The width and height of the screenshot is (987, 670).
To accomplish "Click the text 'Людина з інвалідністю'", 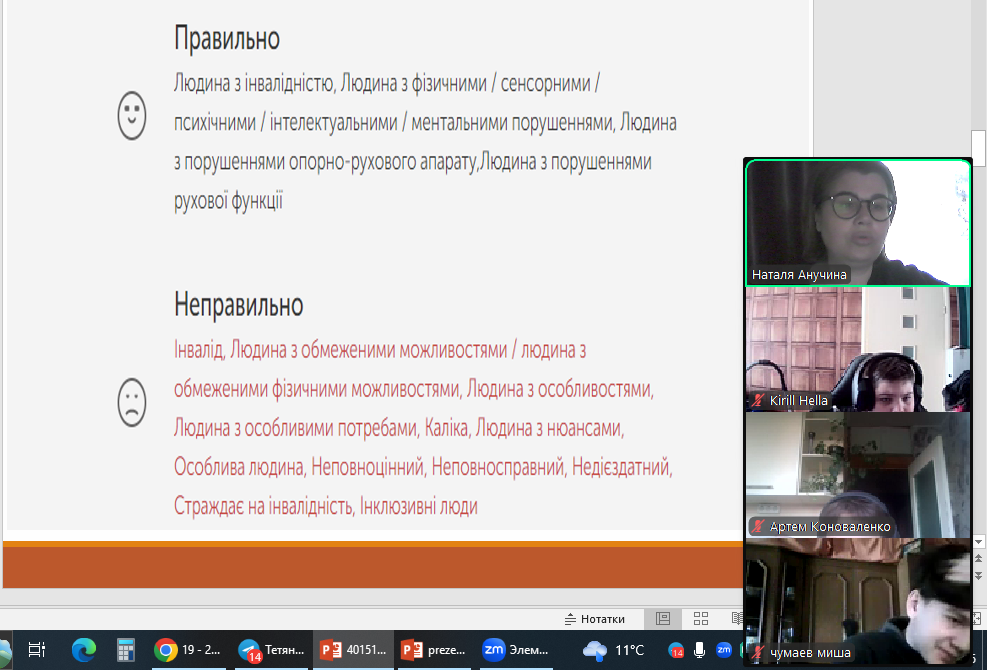I will [253, 84].
